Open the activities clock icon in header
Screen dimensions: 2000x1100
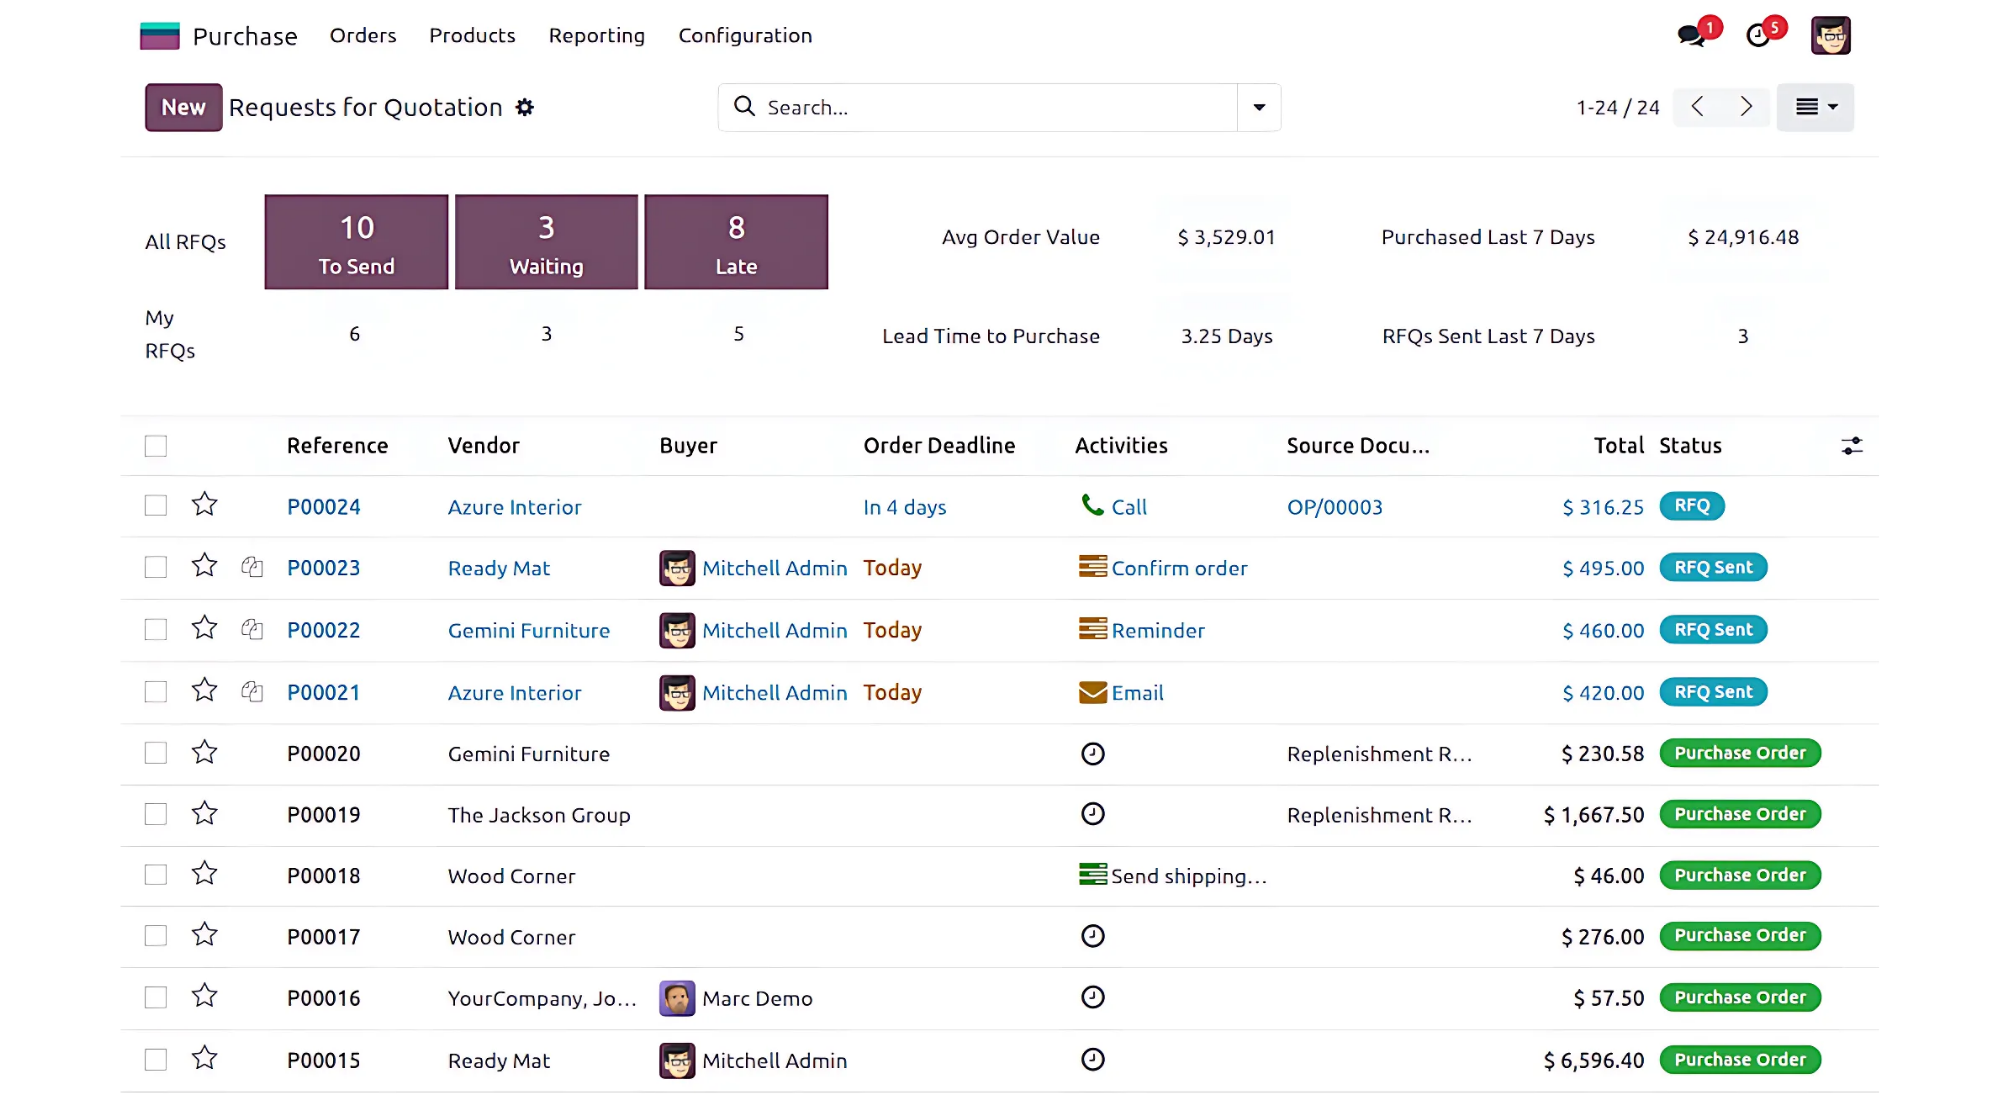tap(1759, 36)
